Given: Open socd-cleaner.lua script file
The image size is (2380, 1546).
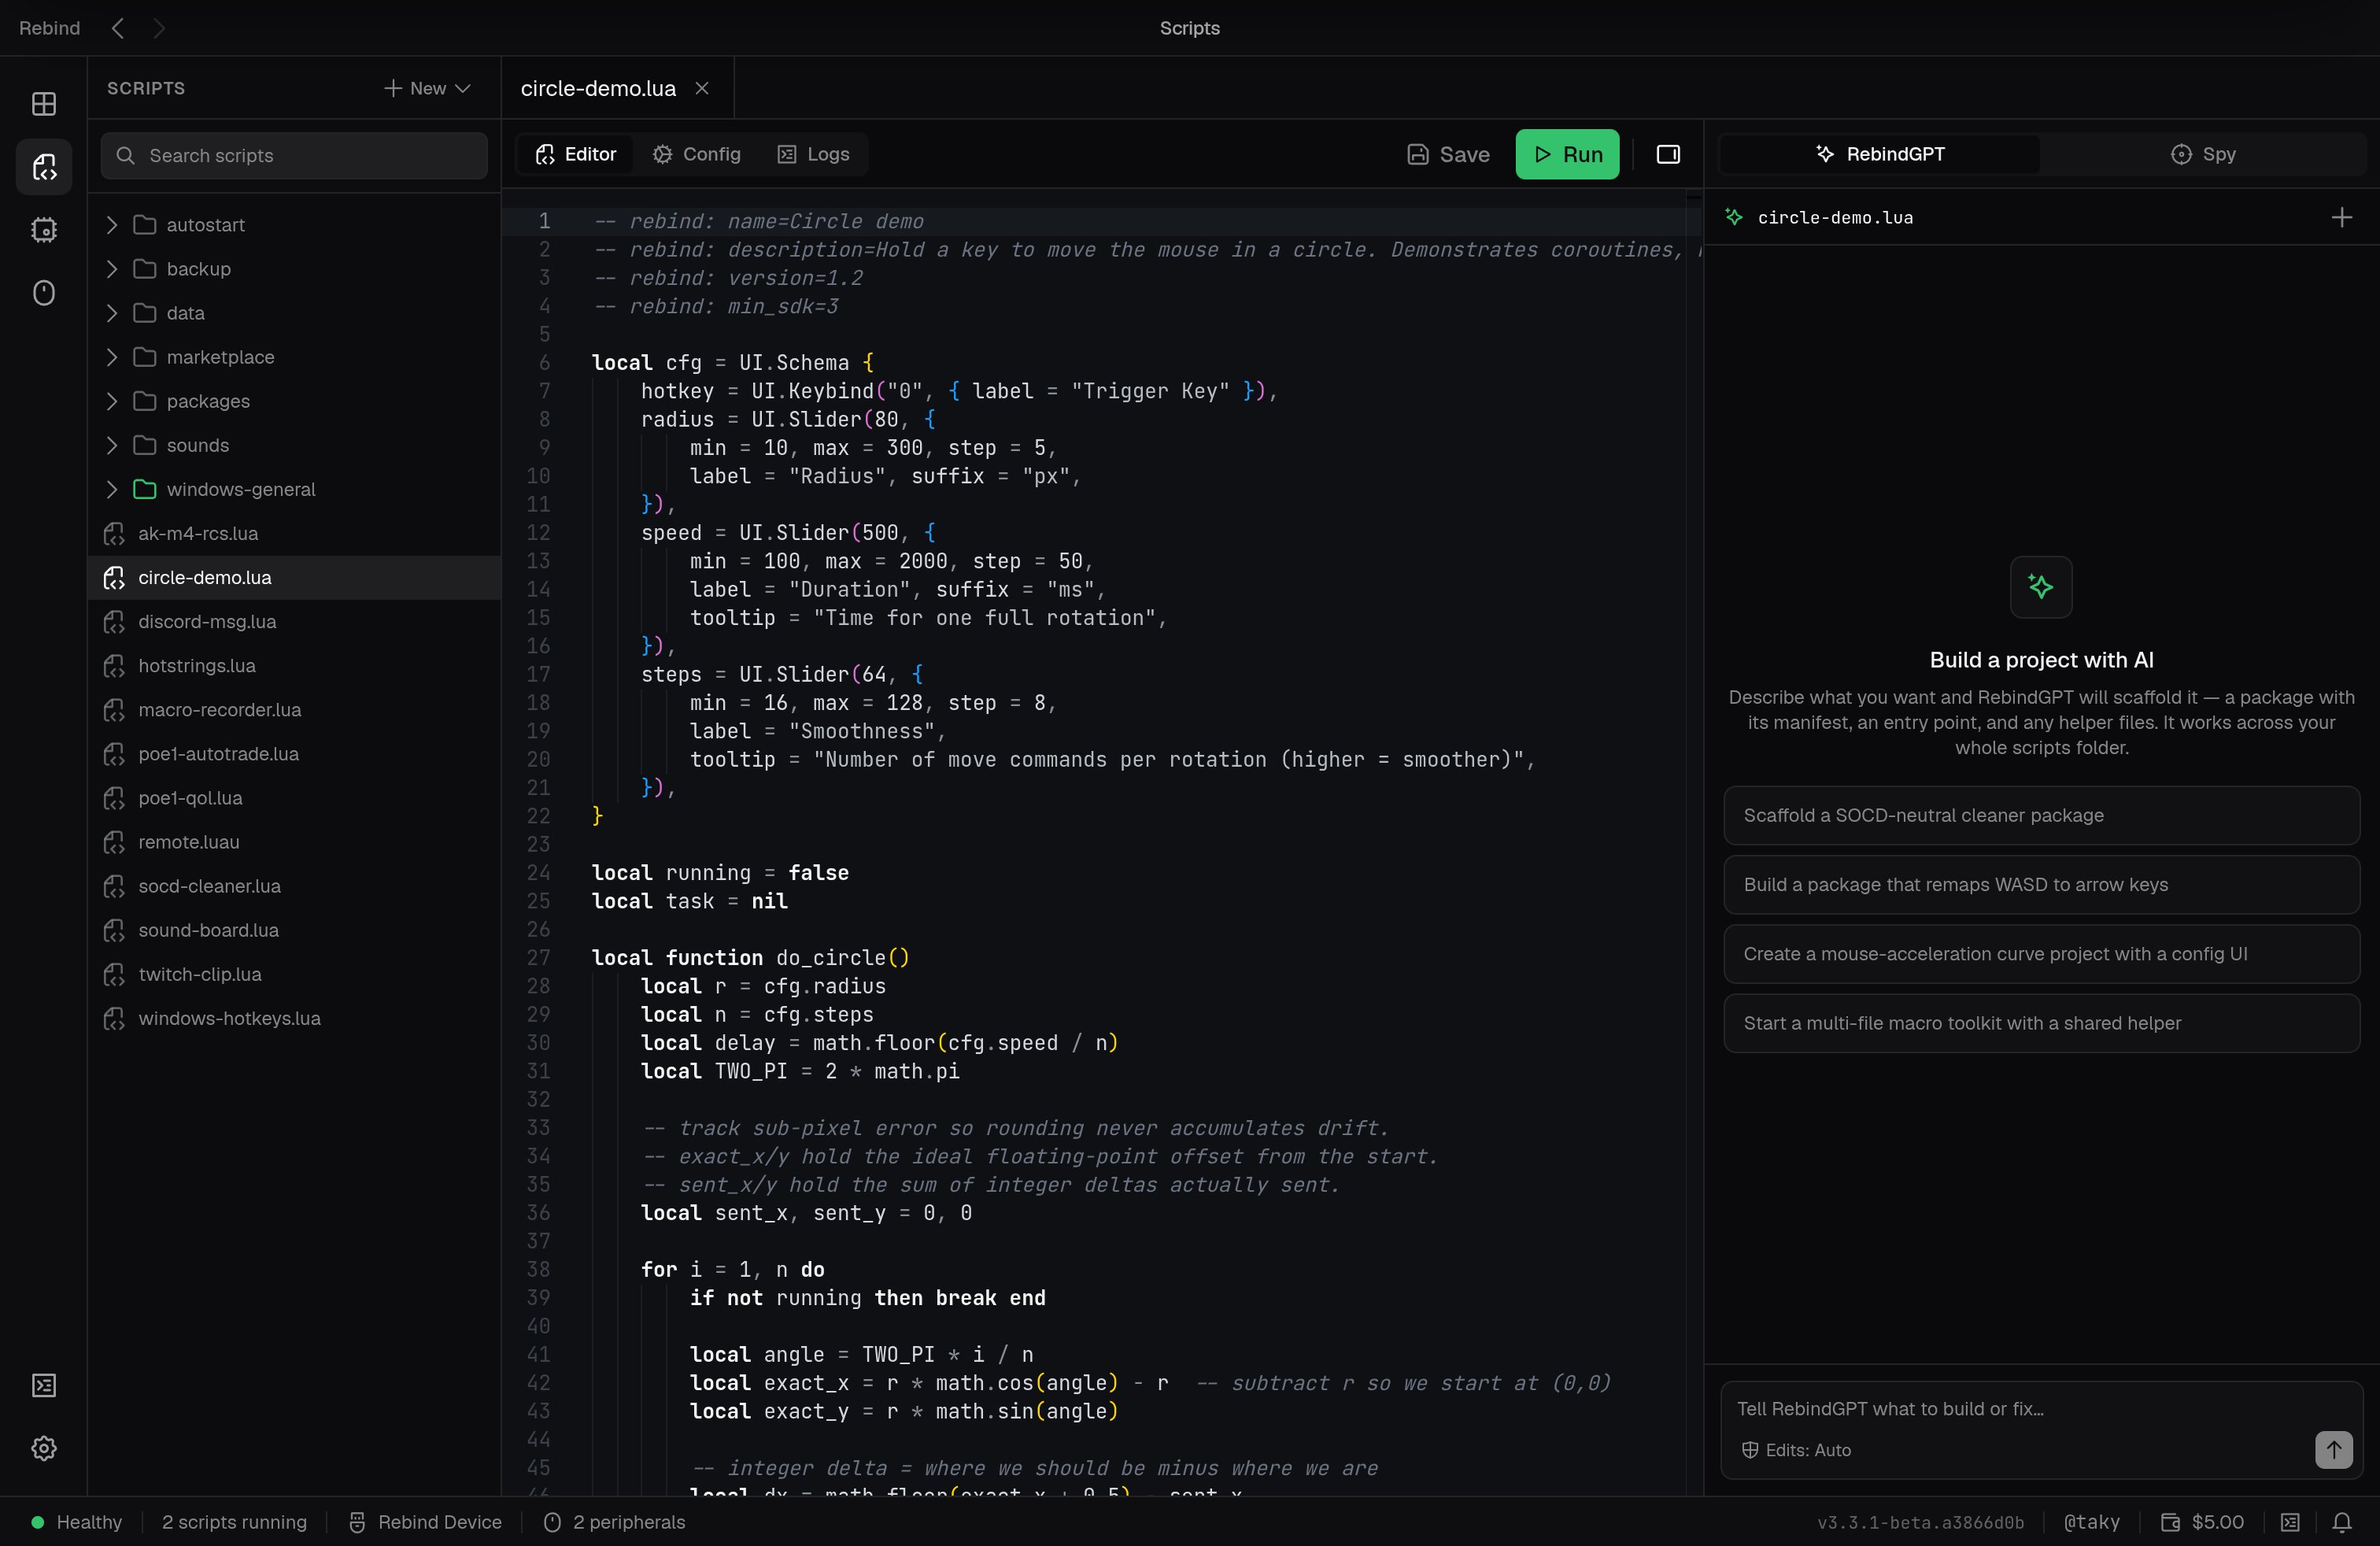Looking at the screenshot, I should (294, 886).
